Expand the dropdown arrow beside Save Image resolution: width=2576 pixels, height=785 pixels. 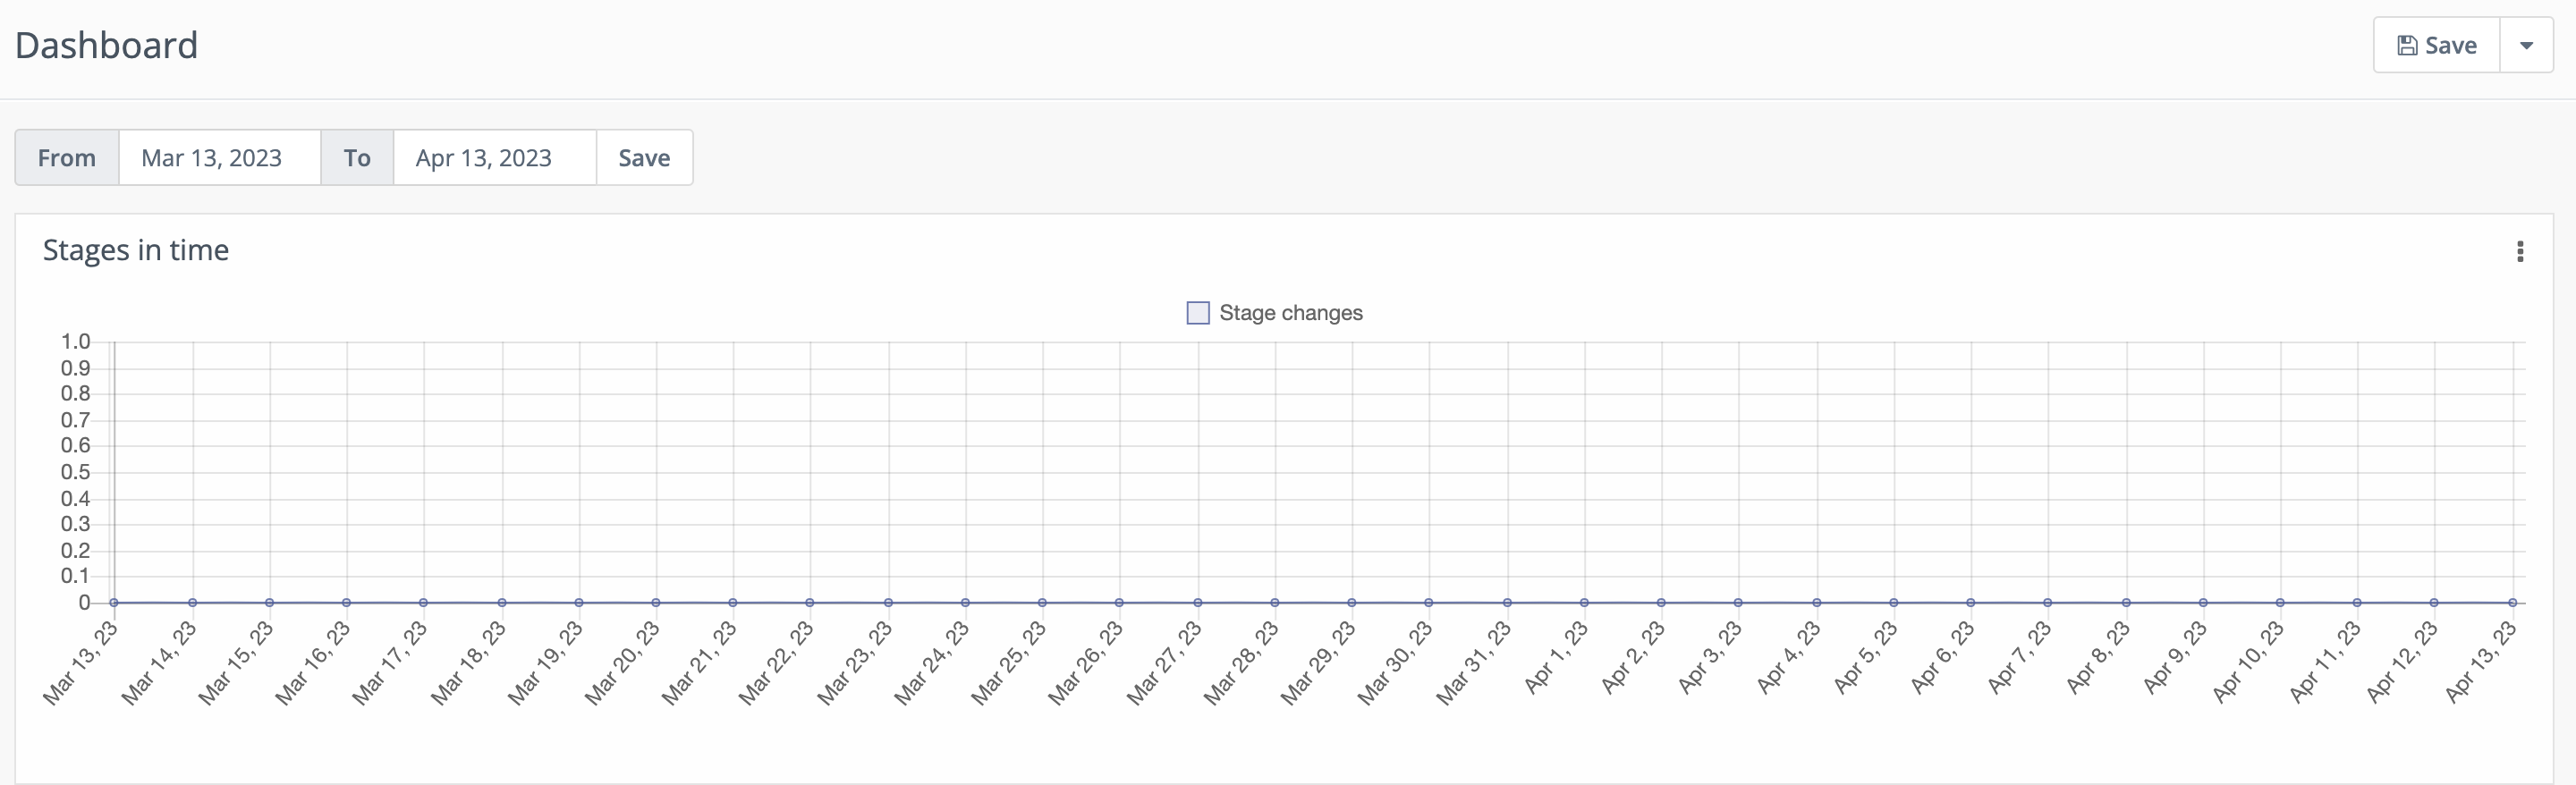(2526, 45)
